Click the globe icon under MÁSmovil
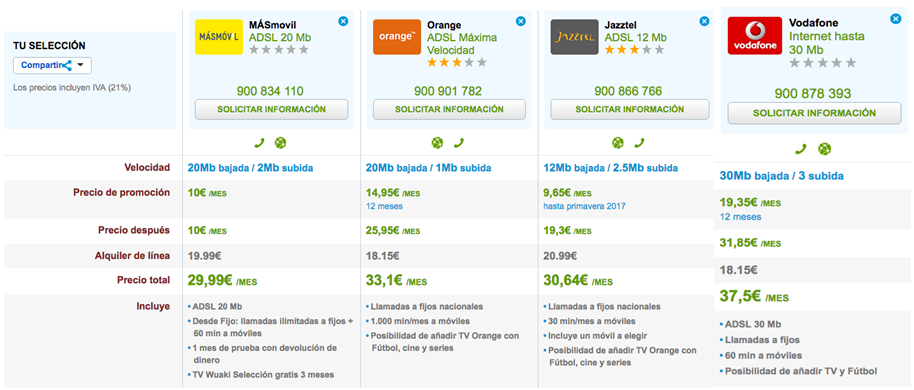The width and height of the screenshot is (914, 390). click(280, 142)
